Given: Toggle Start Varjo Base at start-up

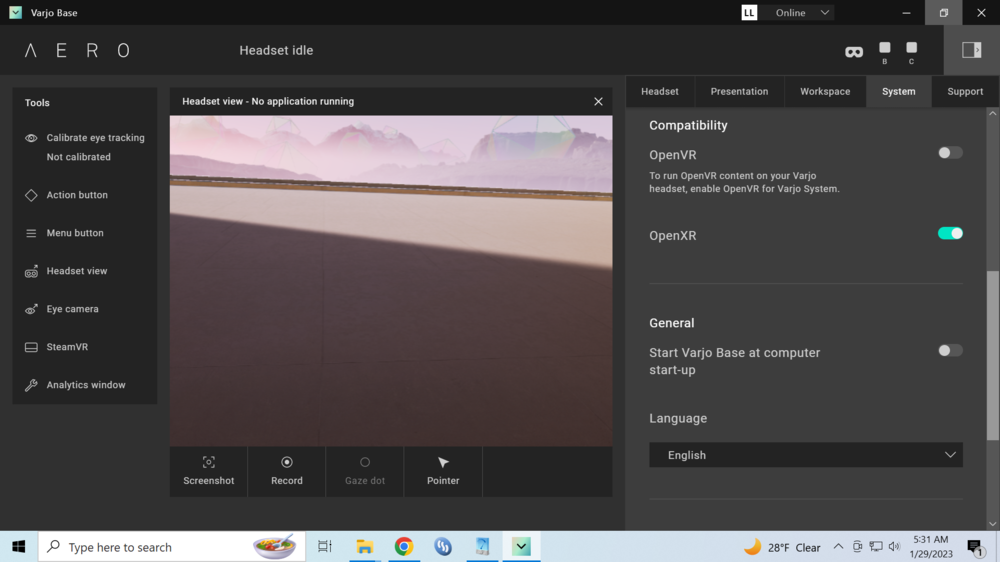Looking at the screenshot, I should point(950,351).
